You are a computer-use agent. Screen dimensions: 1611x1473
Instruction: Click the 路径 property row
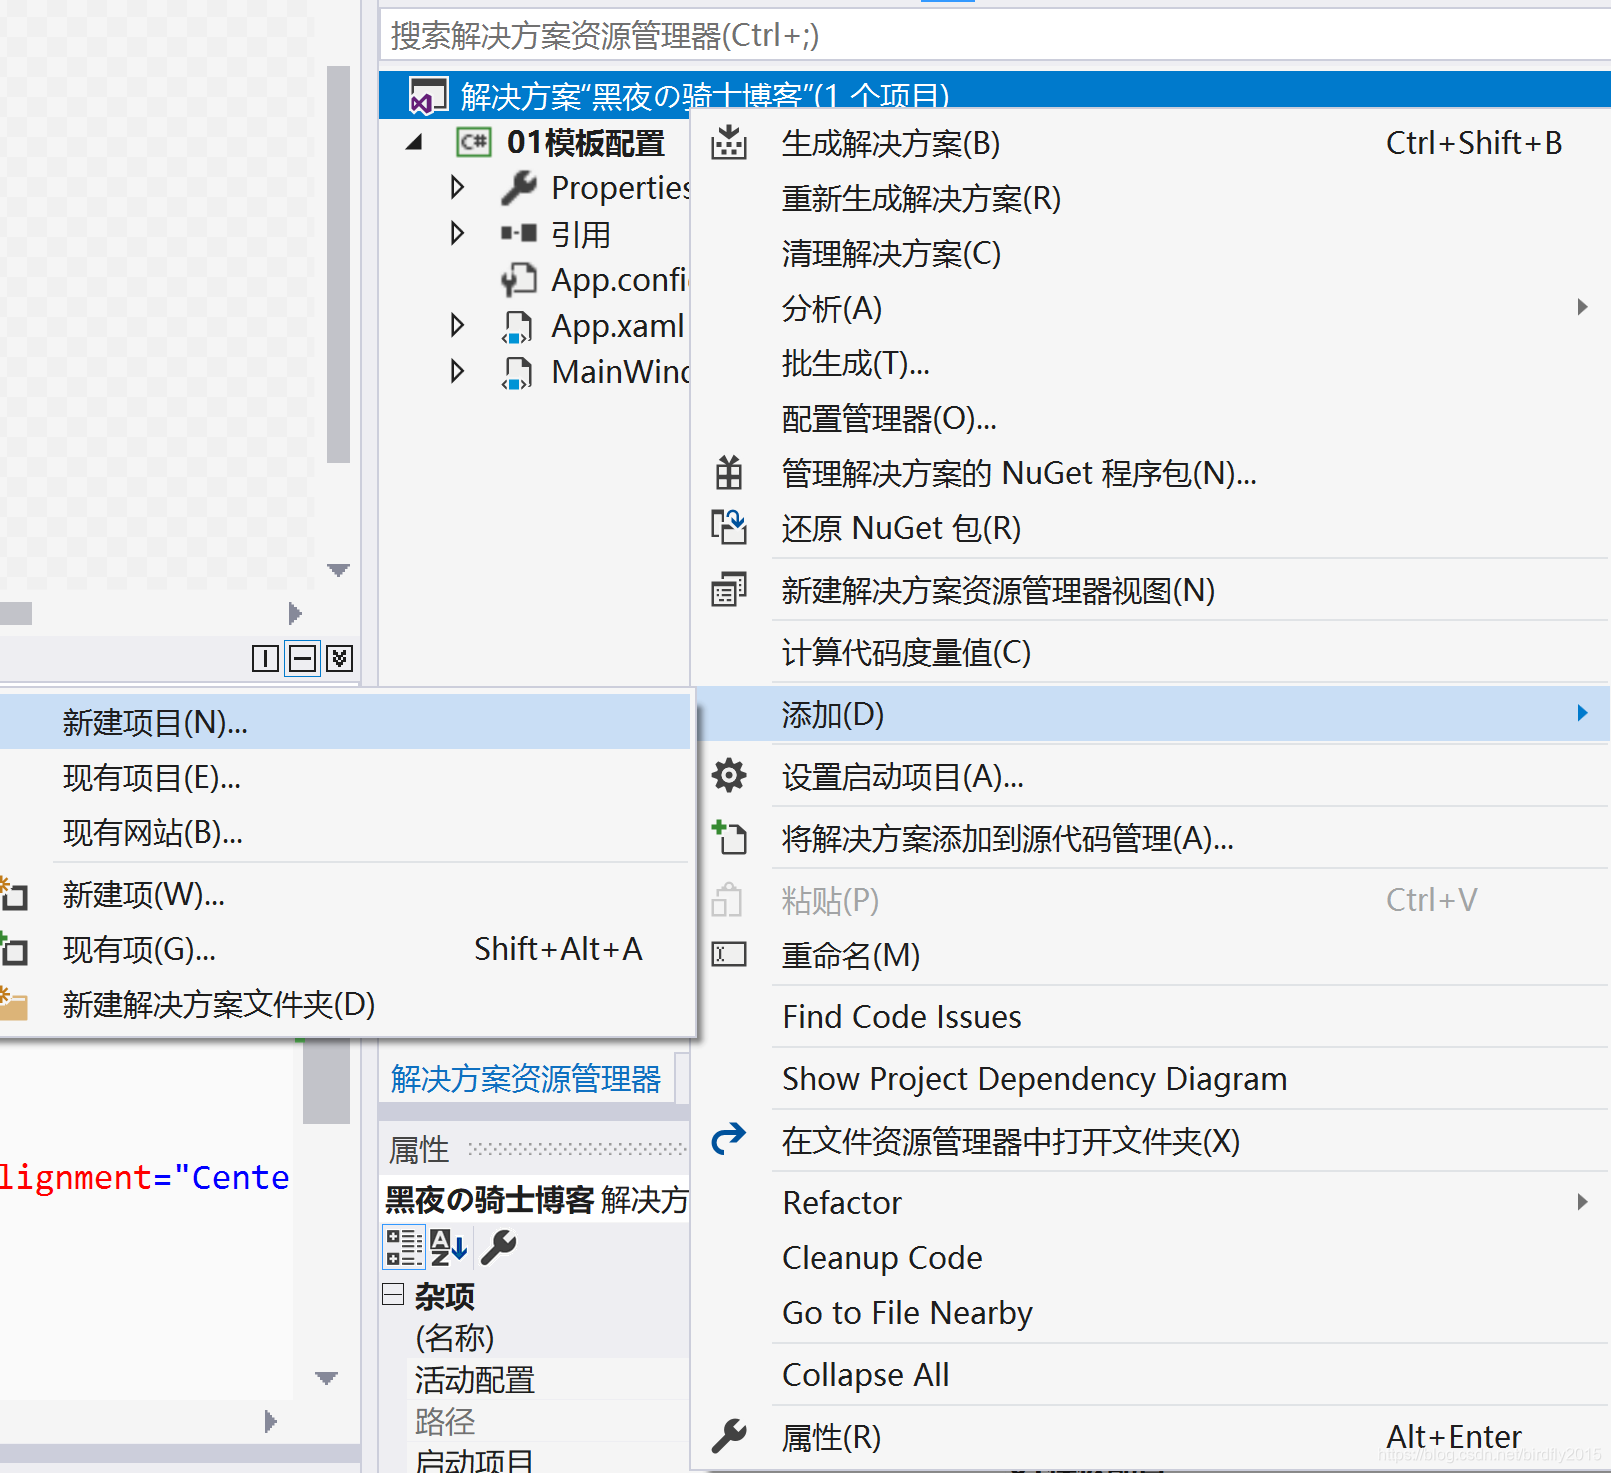(x=549, y=1421)
